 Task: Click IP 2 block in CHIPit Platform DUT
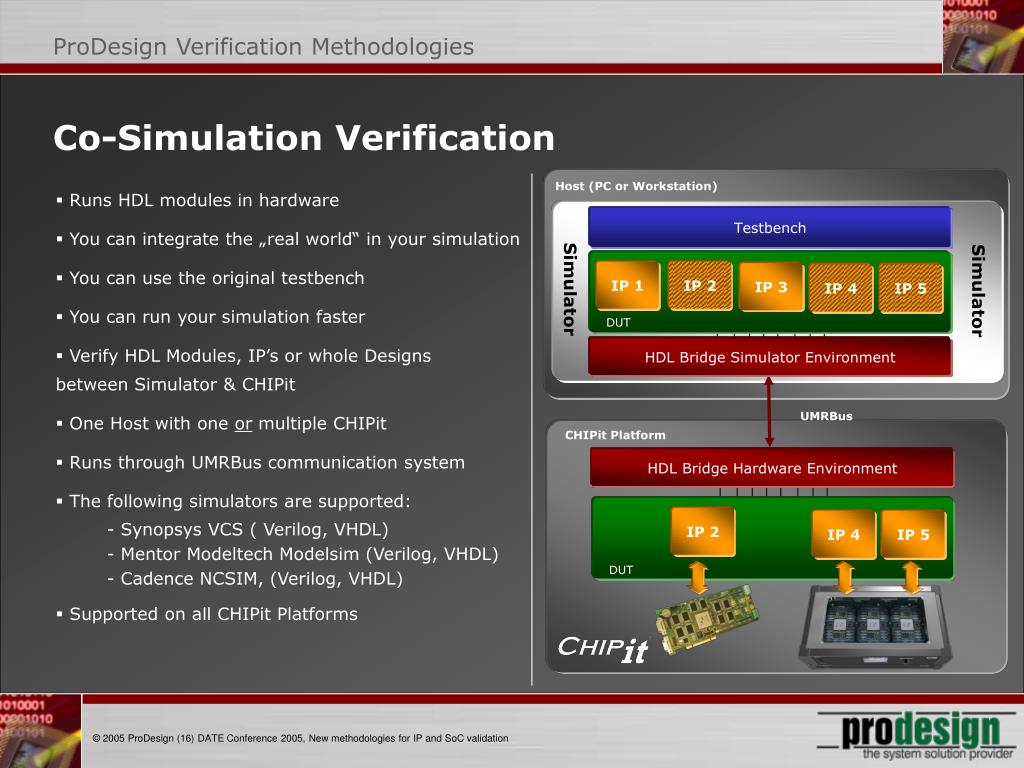pyautogui.click(x=703, y=532)
